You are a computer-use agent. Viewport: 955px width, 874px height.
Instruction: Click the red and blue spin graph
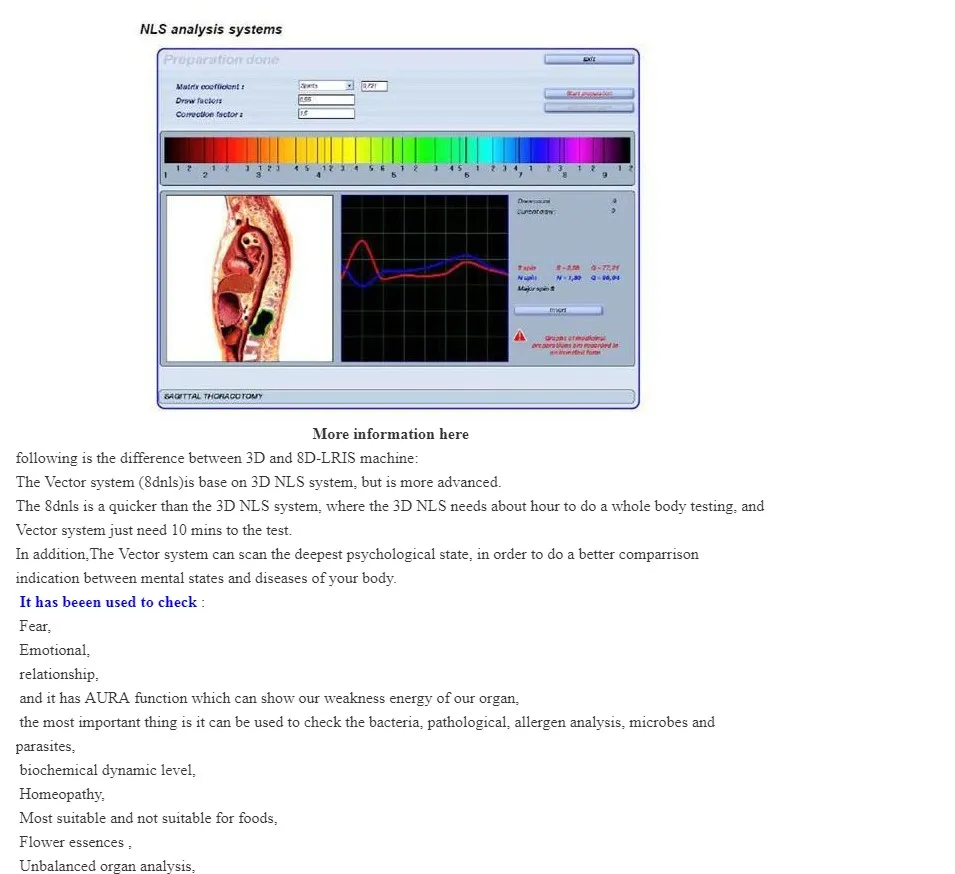click(x=425, y=278)
